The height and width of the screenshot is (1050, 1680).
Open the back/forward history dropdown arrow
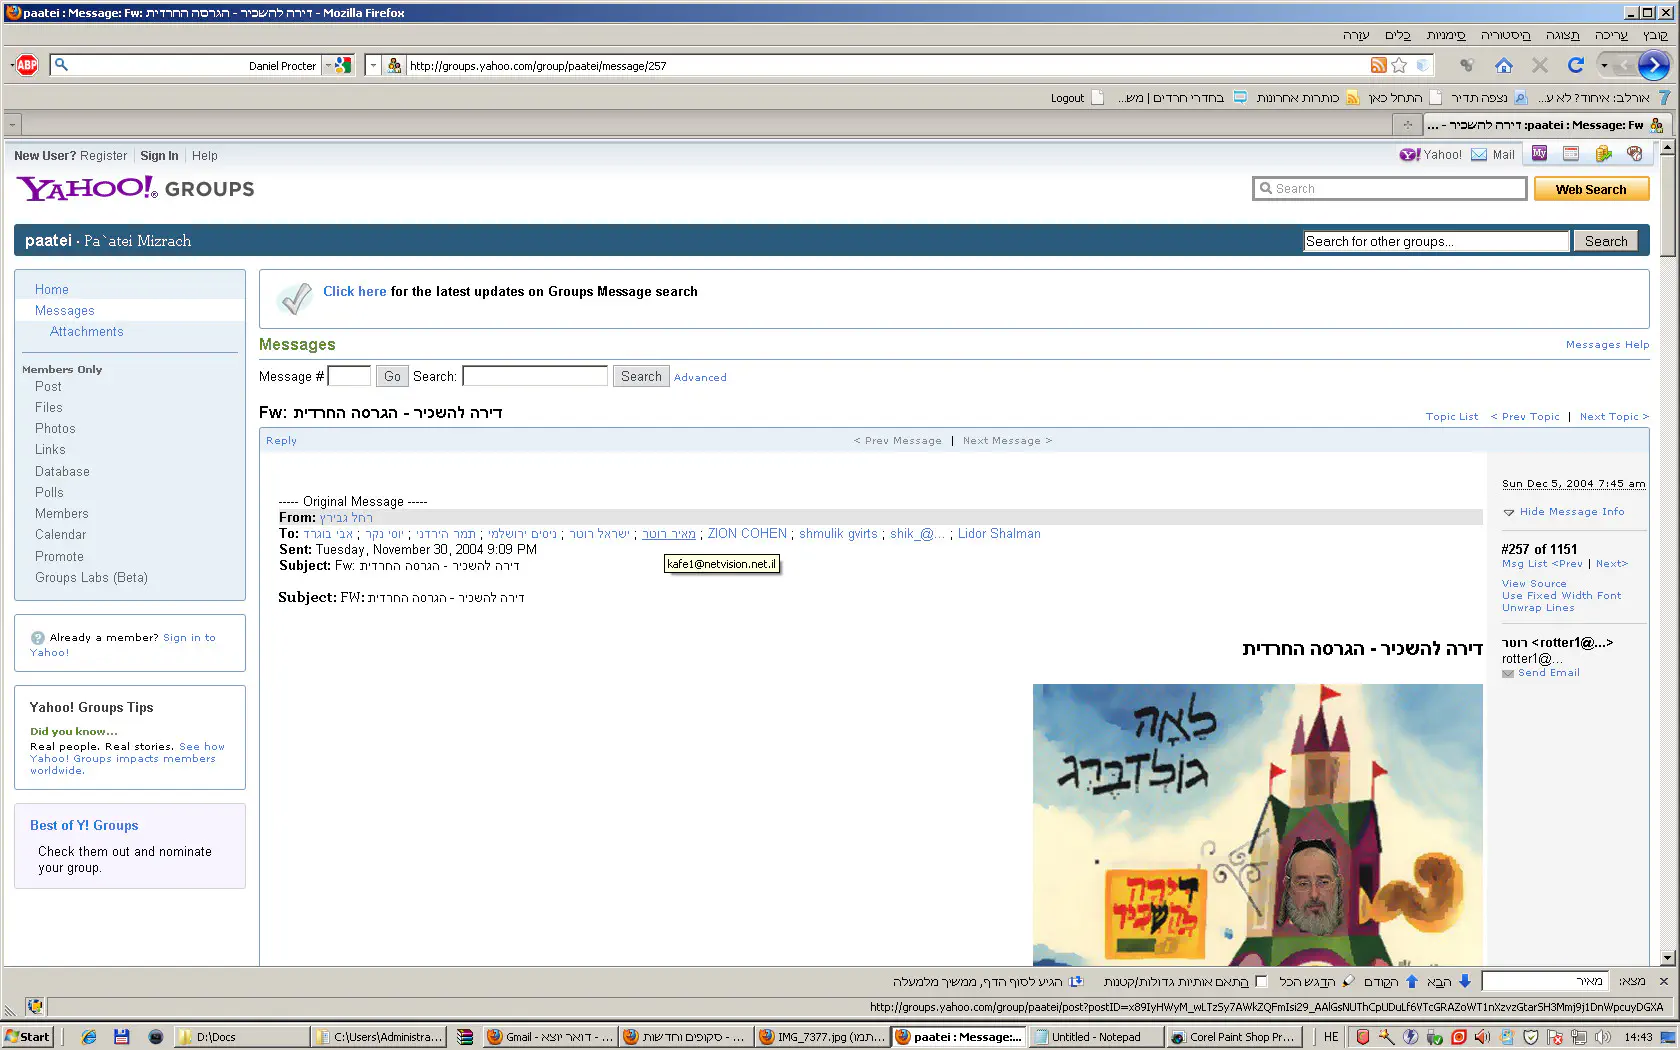[1604, 65]
